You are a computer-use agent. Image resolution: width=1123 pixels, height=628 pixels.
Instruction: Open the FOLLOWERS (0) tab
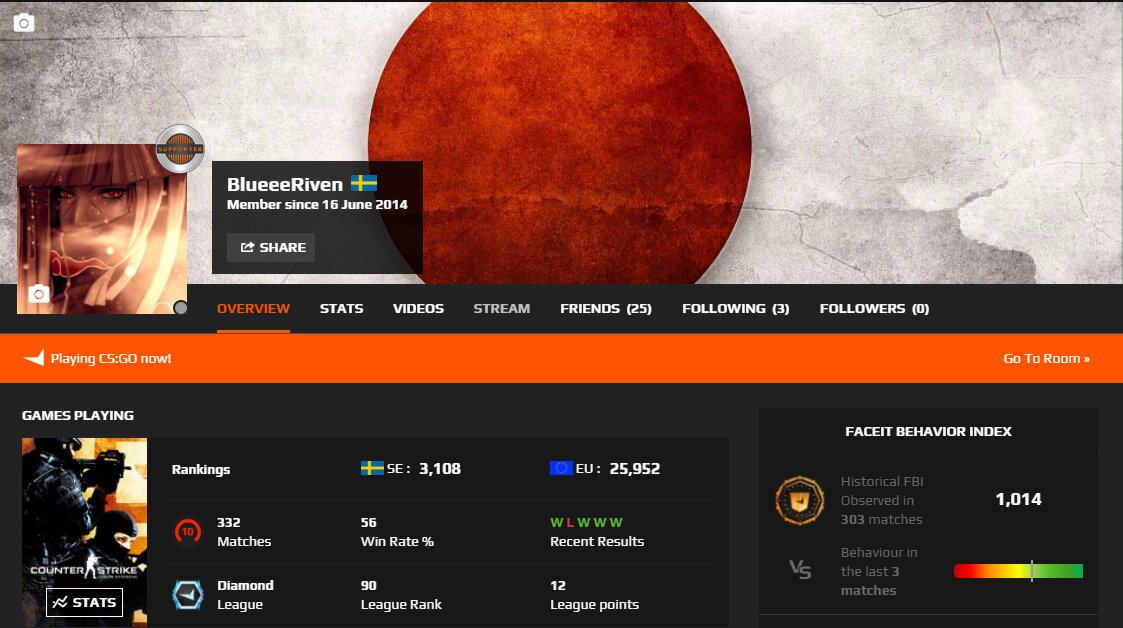tap(874, 309)
